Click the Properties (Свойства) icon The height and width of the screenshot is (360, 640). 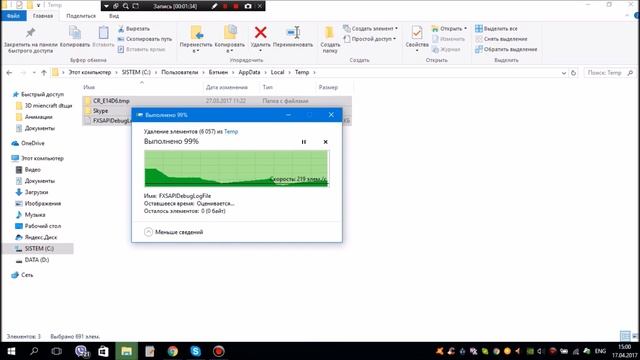click(x=417, y=33)
